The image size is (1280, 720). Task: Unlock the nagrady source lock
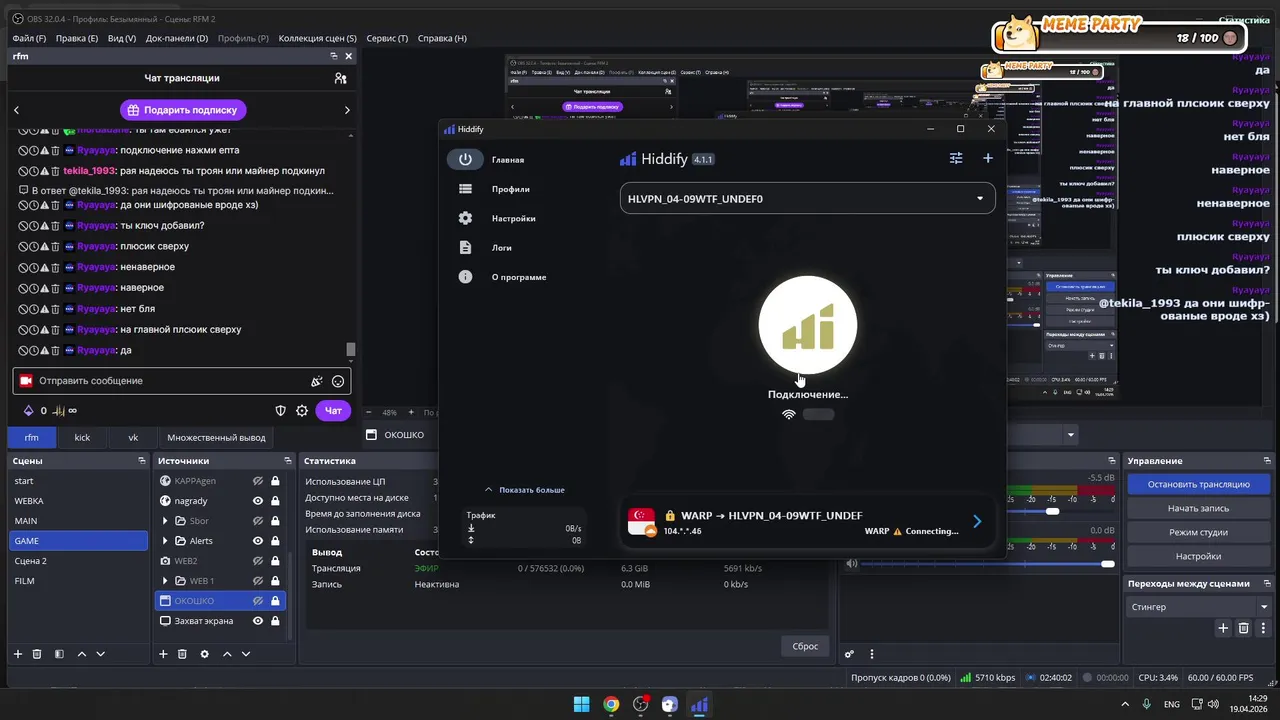point(275,501)
